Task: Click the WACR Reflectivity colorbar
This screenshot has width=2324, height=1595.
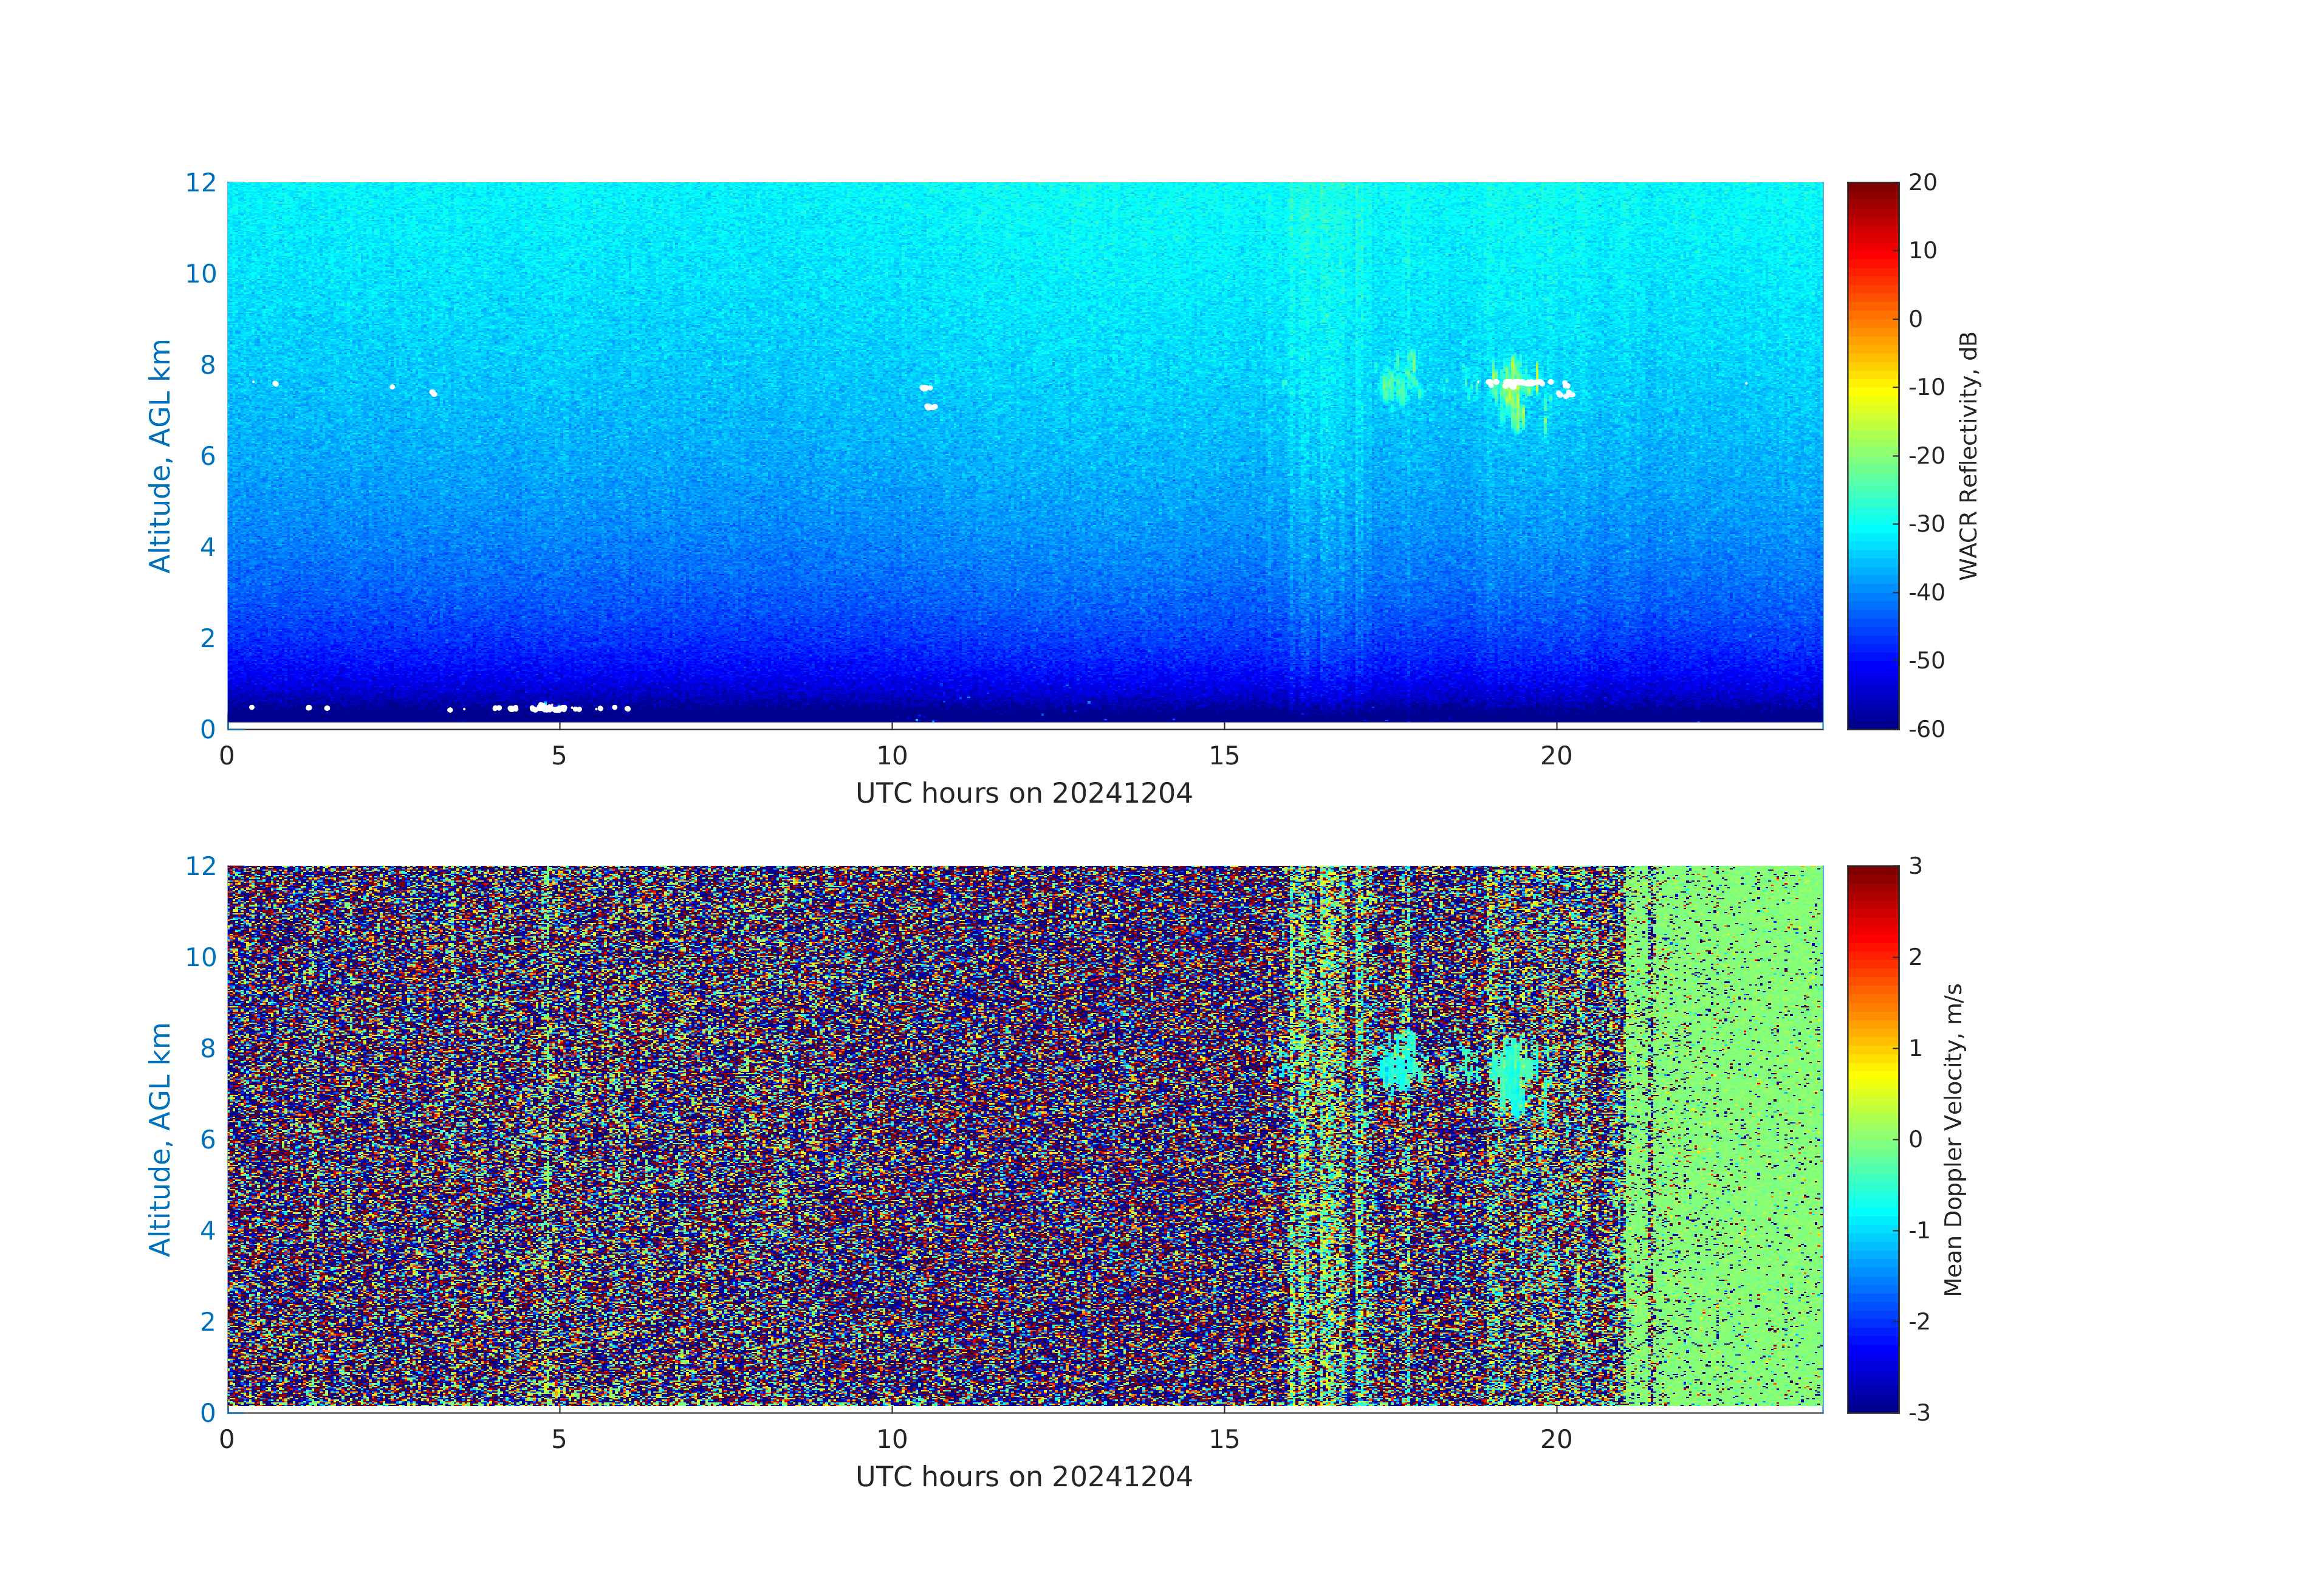Action: click(x=1872, y=455)
